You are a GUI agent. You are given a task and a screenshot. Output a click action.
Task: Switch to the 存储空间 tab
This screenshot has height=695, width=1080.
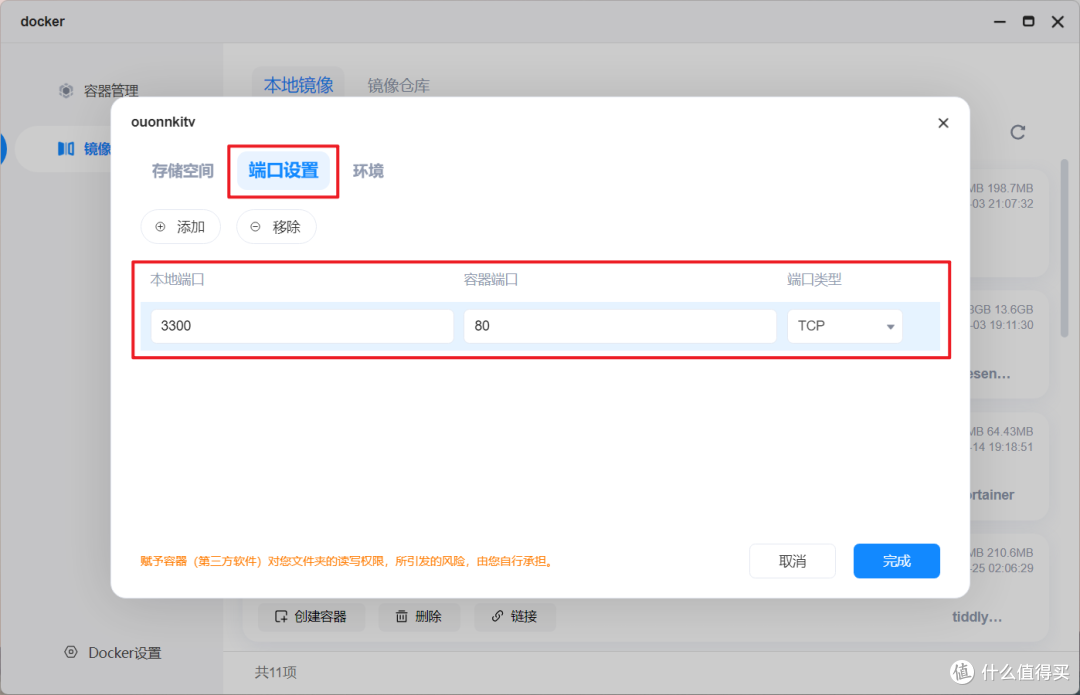click(x=183, y=171)
